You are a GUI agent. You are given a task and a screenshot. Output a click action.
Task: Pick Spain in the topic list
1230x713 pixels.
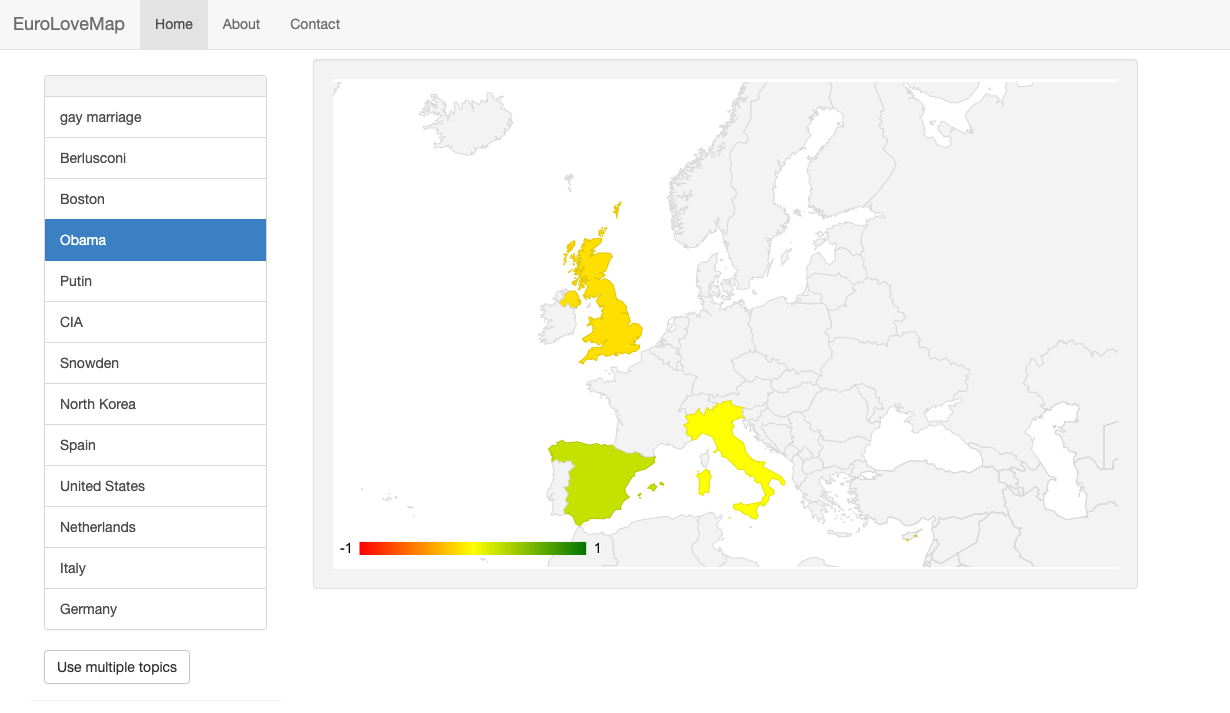[155, 445]
